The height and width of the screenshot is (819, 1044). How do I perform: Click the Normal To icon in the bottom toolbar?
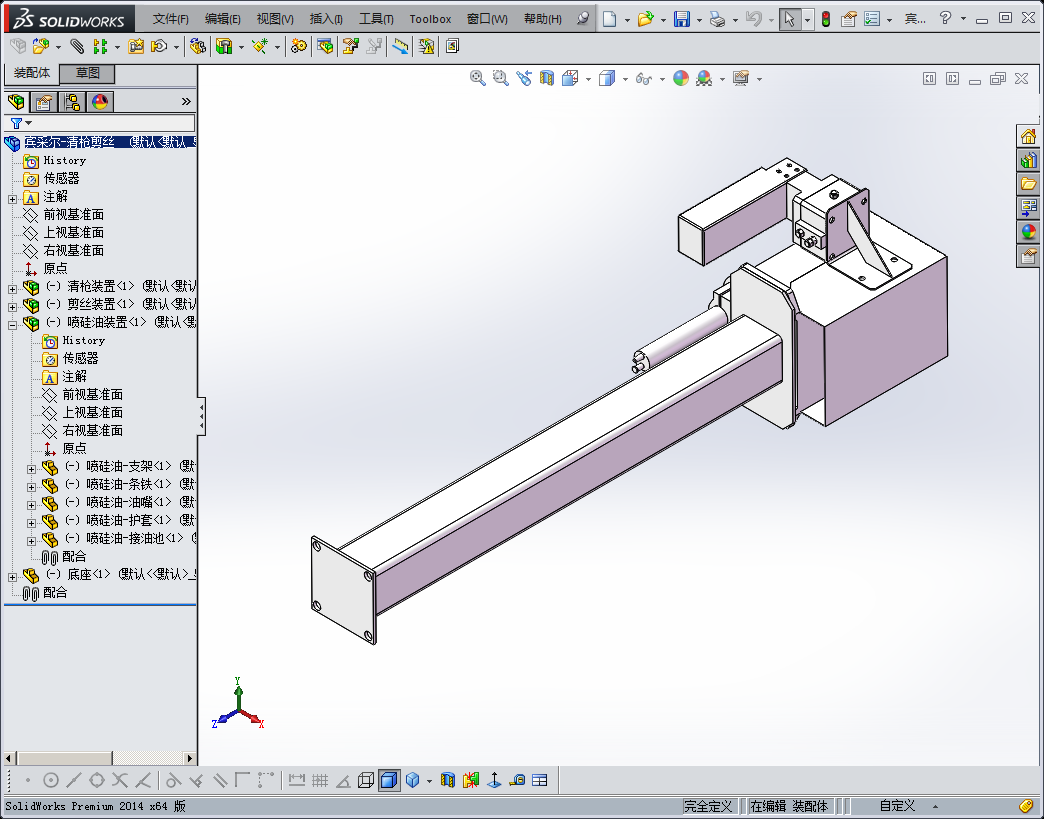pos(494,780)
